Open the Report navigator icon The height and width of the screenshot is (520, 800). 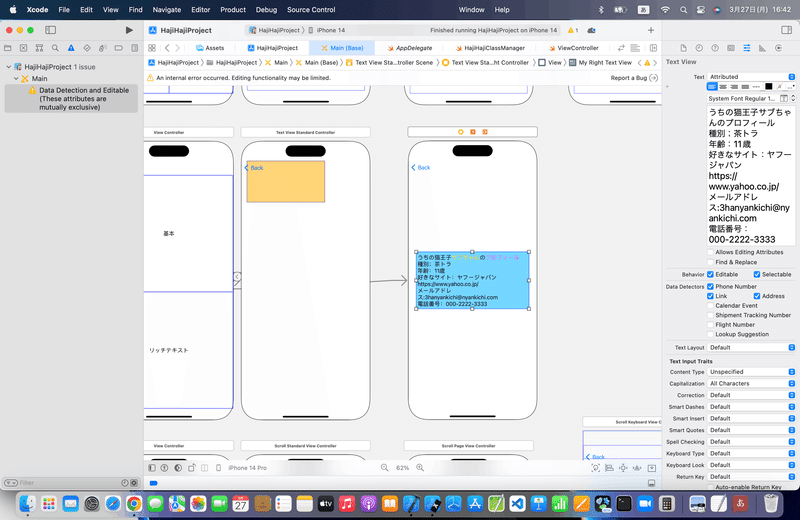[135, 48]
